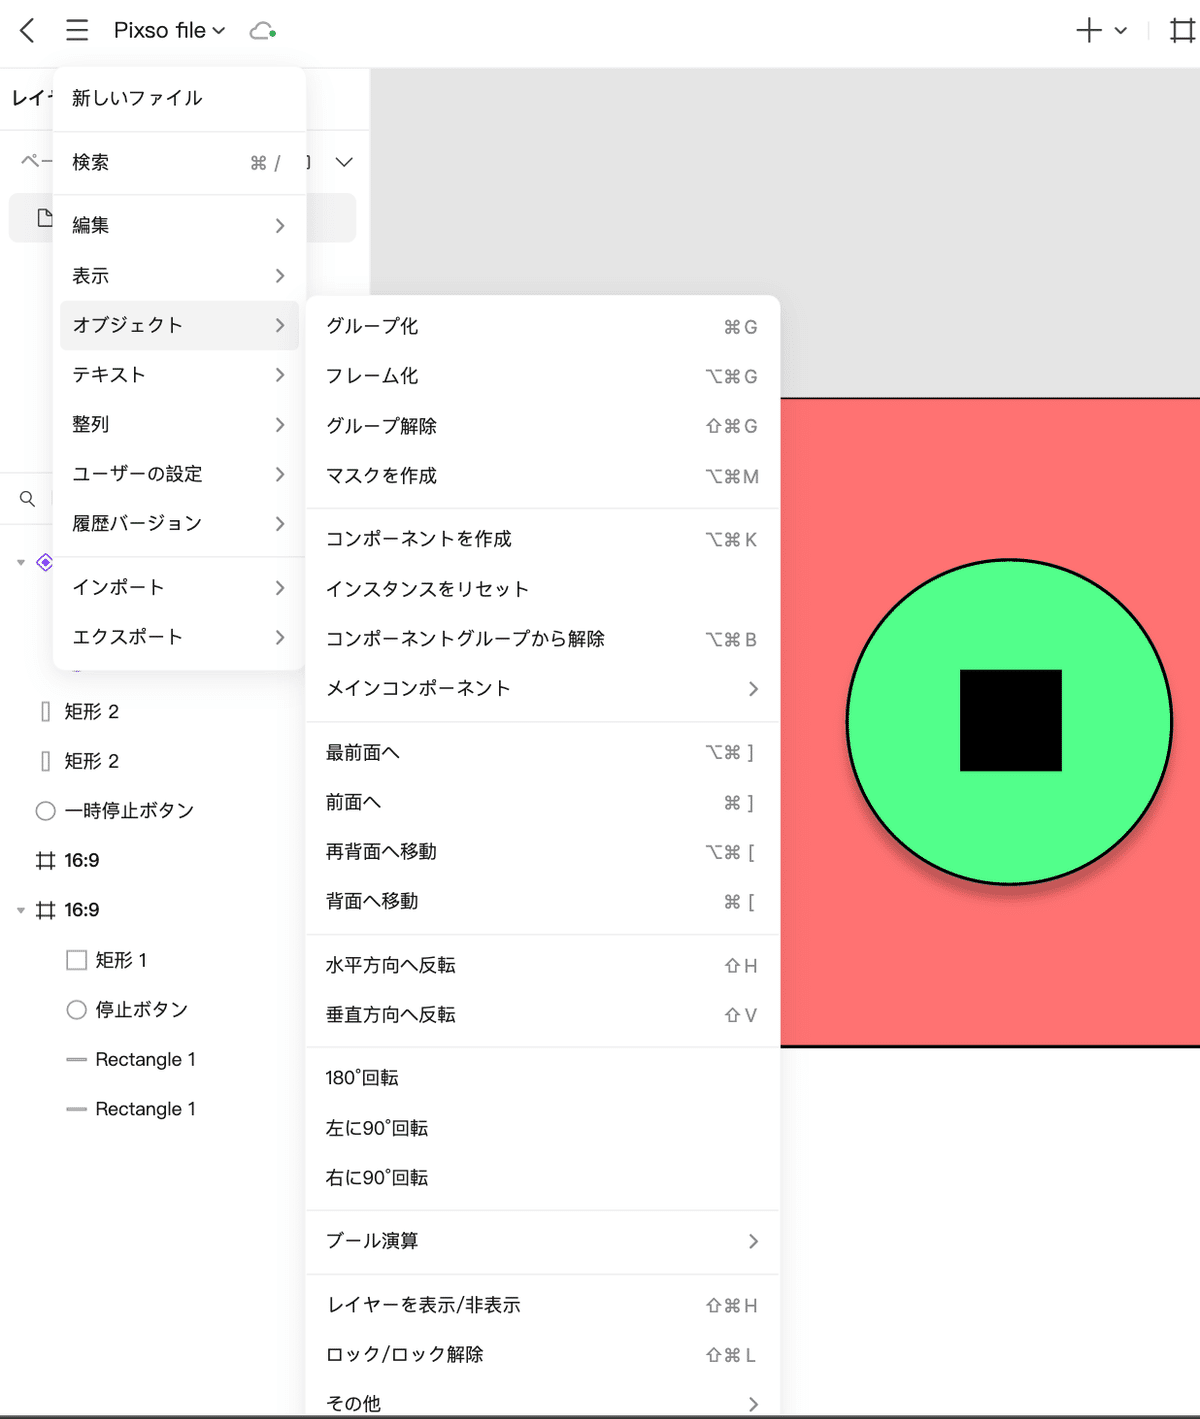Select 180°回転 menu item
This screenshot has width=1200, height=1419.
[542, 1078]
